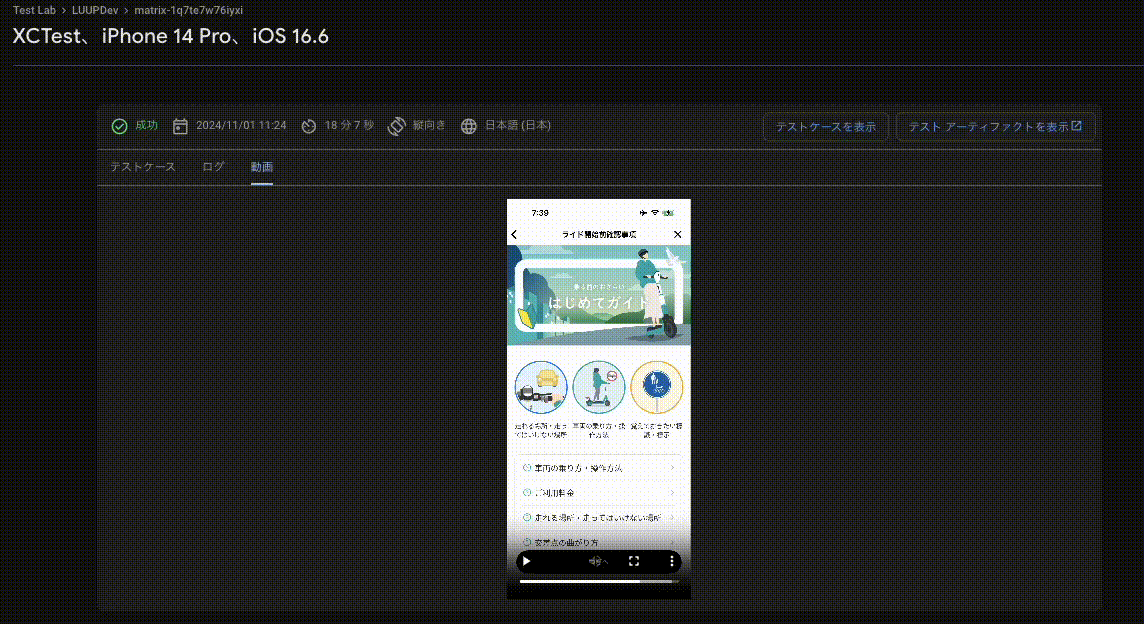Seek on the video progress bar
1144x624 pixels.
599,582
